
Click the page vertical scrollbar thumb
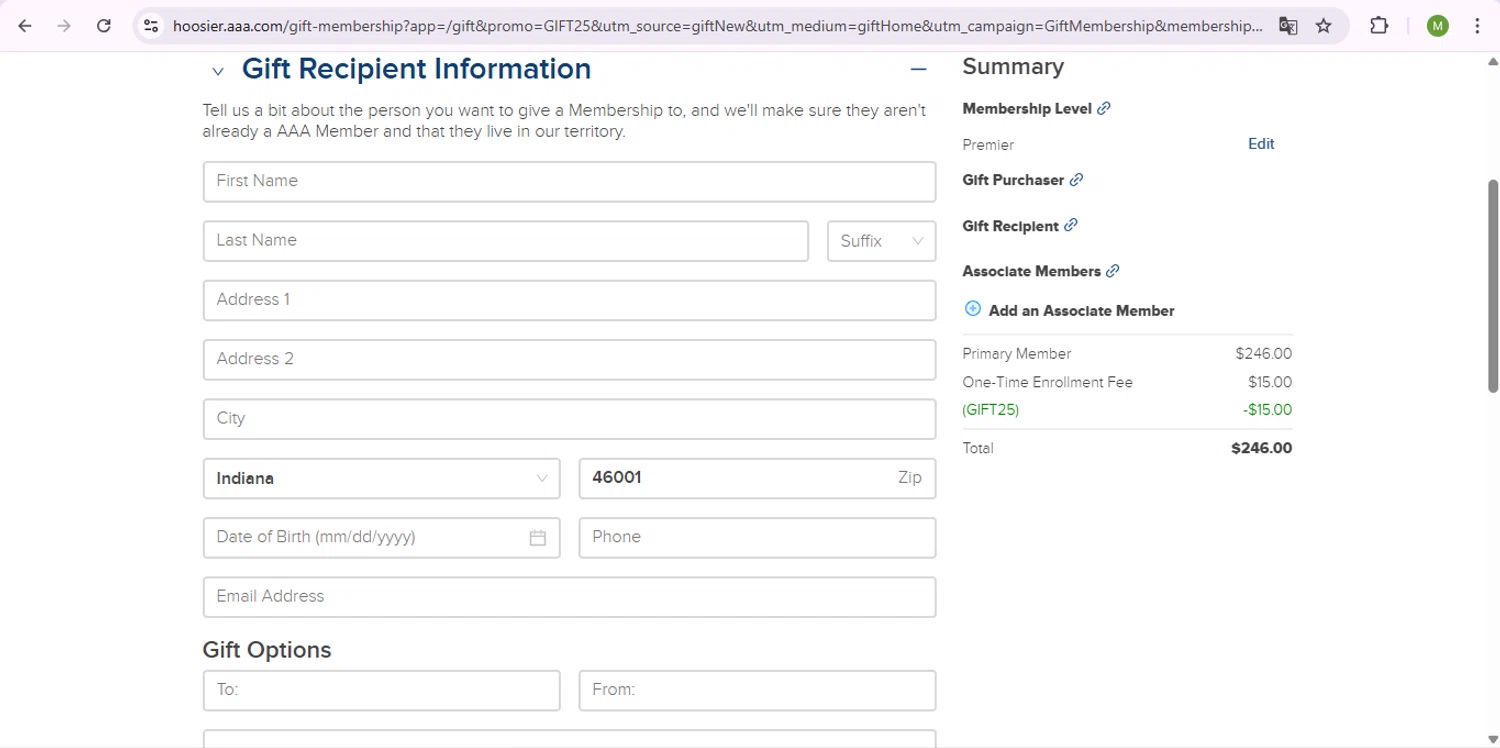pos(1493,285)
